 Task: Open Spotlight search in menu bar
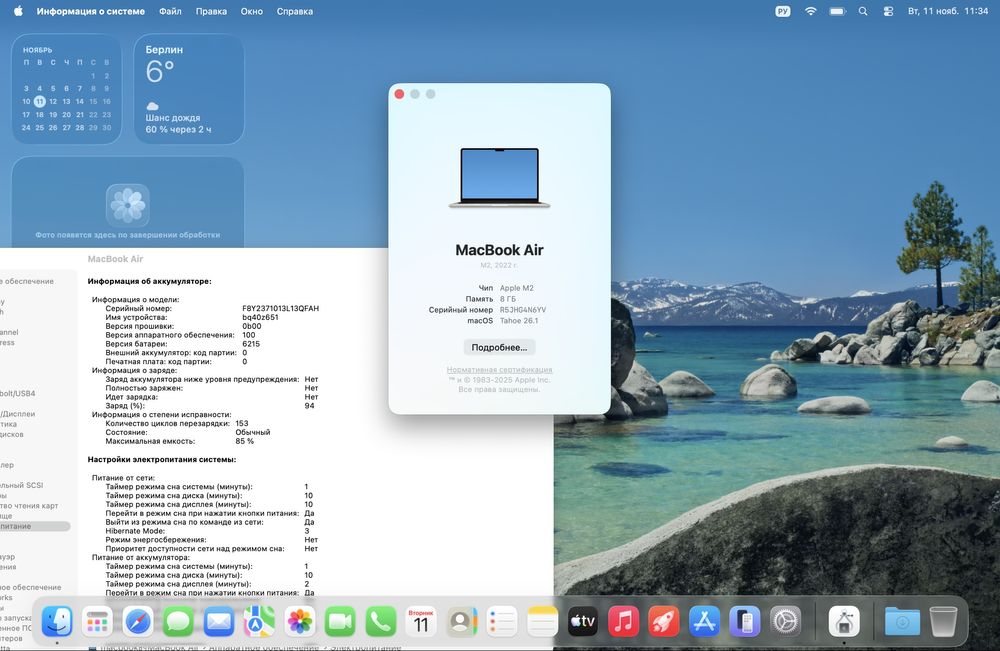point(863,11)
